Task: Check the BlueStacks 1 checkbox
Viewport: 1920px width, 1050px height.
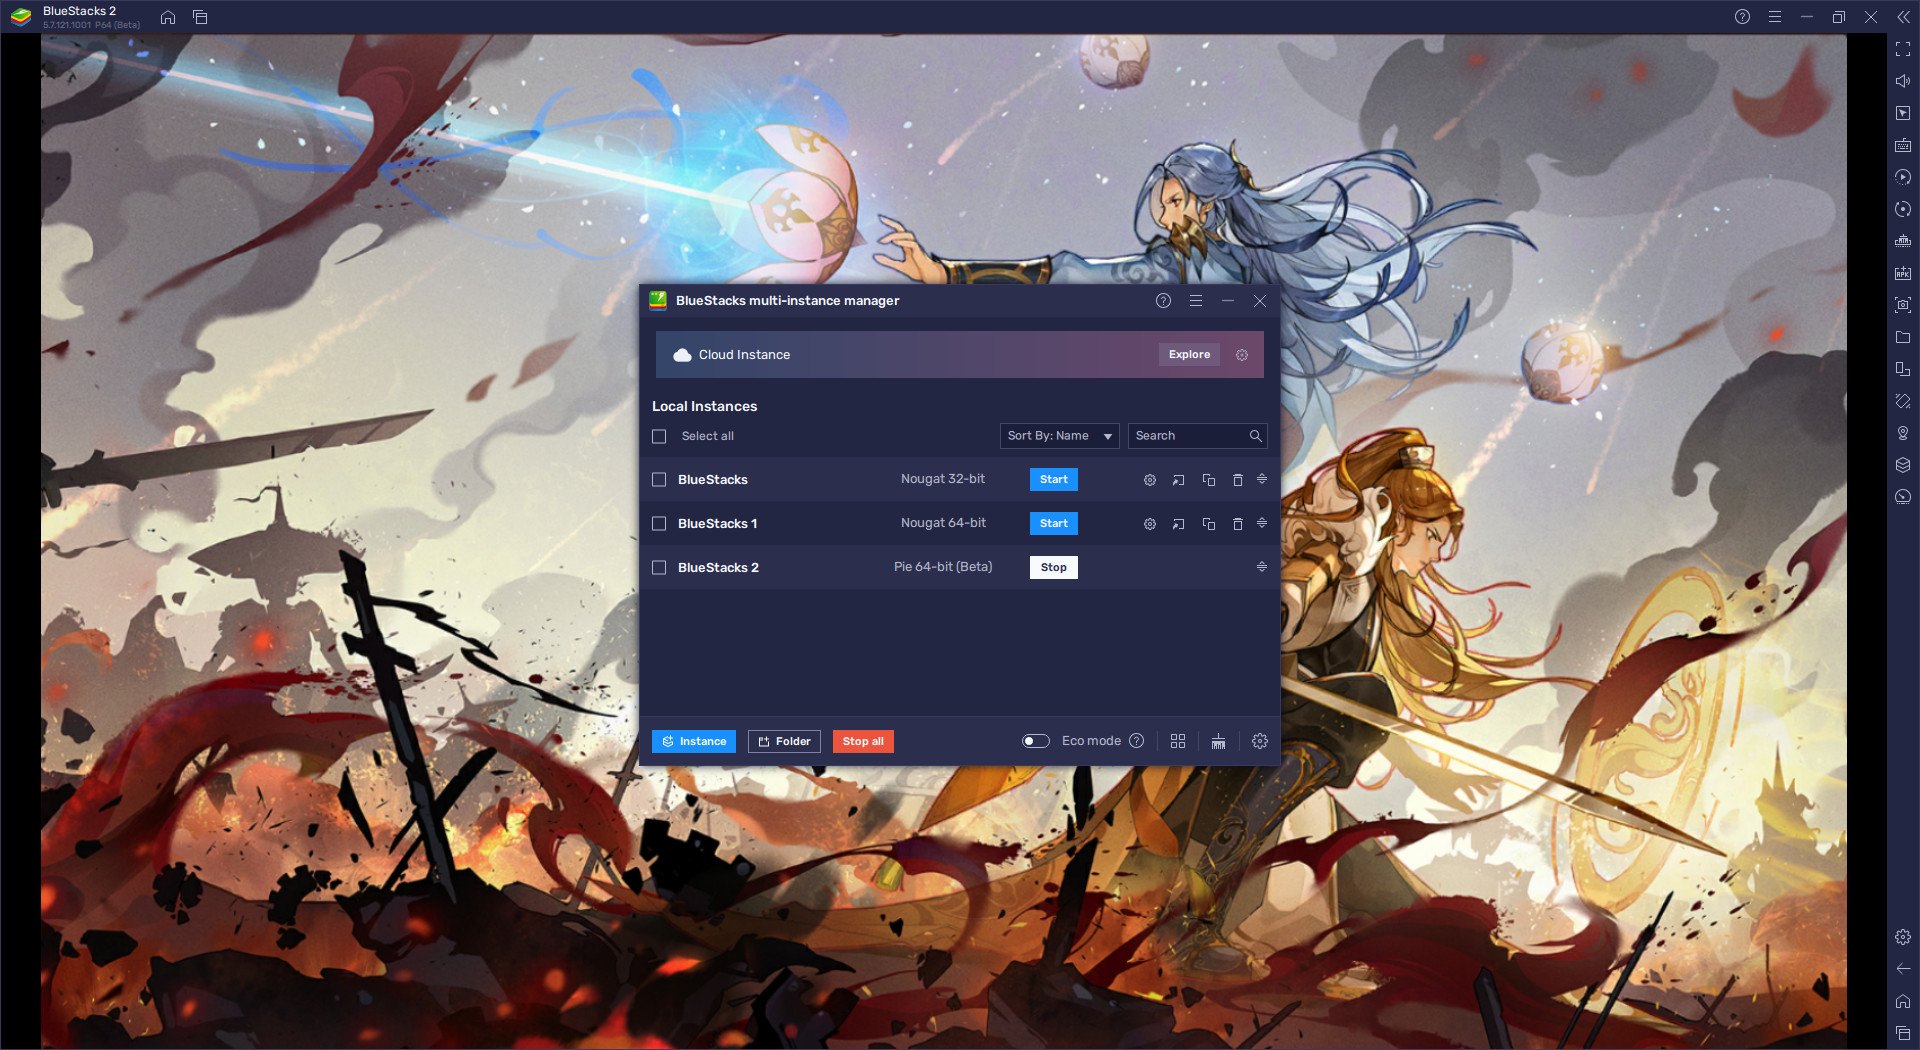Action: [x=659, y=524]
